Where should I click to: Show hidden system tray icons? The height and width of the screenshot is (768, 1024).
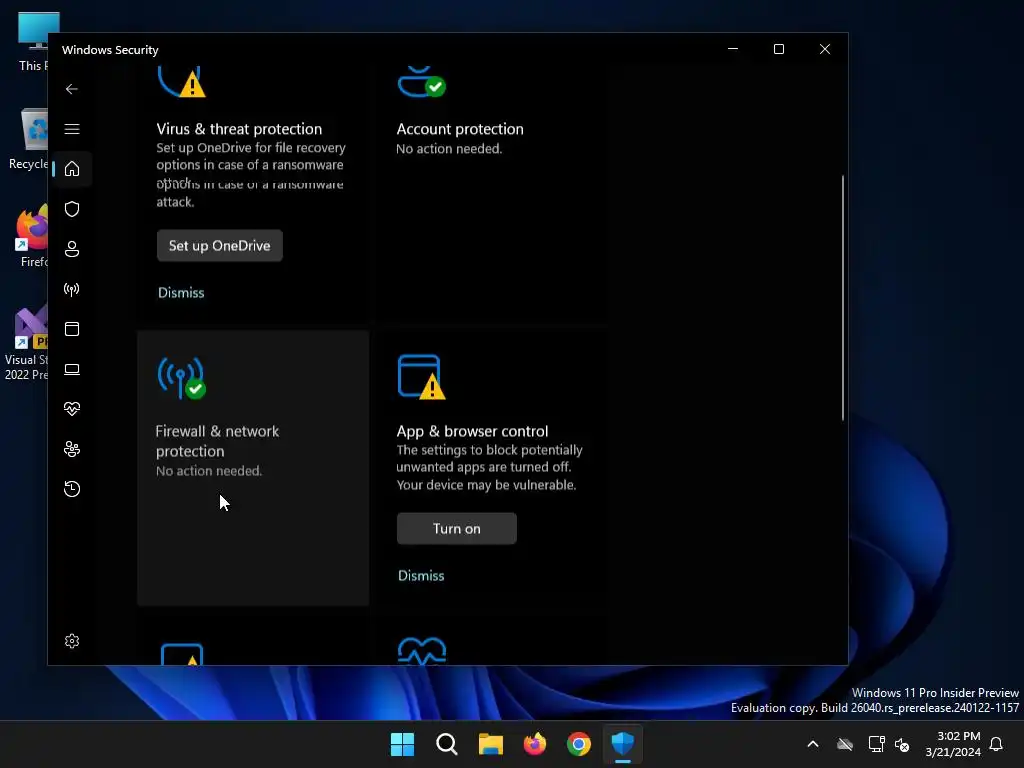(x=813, y=744)
